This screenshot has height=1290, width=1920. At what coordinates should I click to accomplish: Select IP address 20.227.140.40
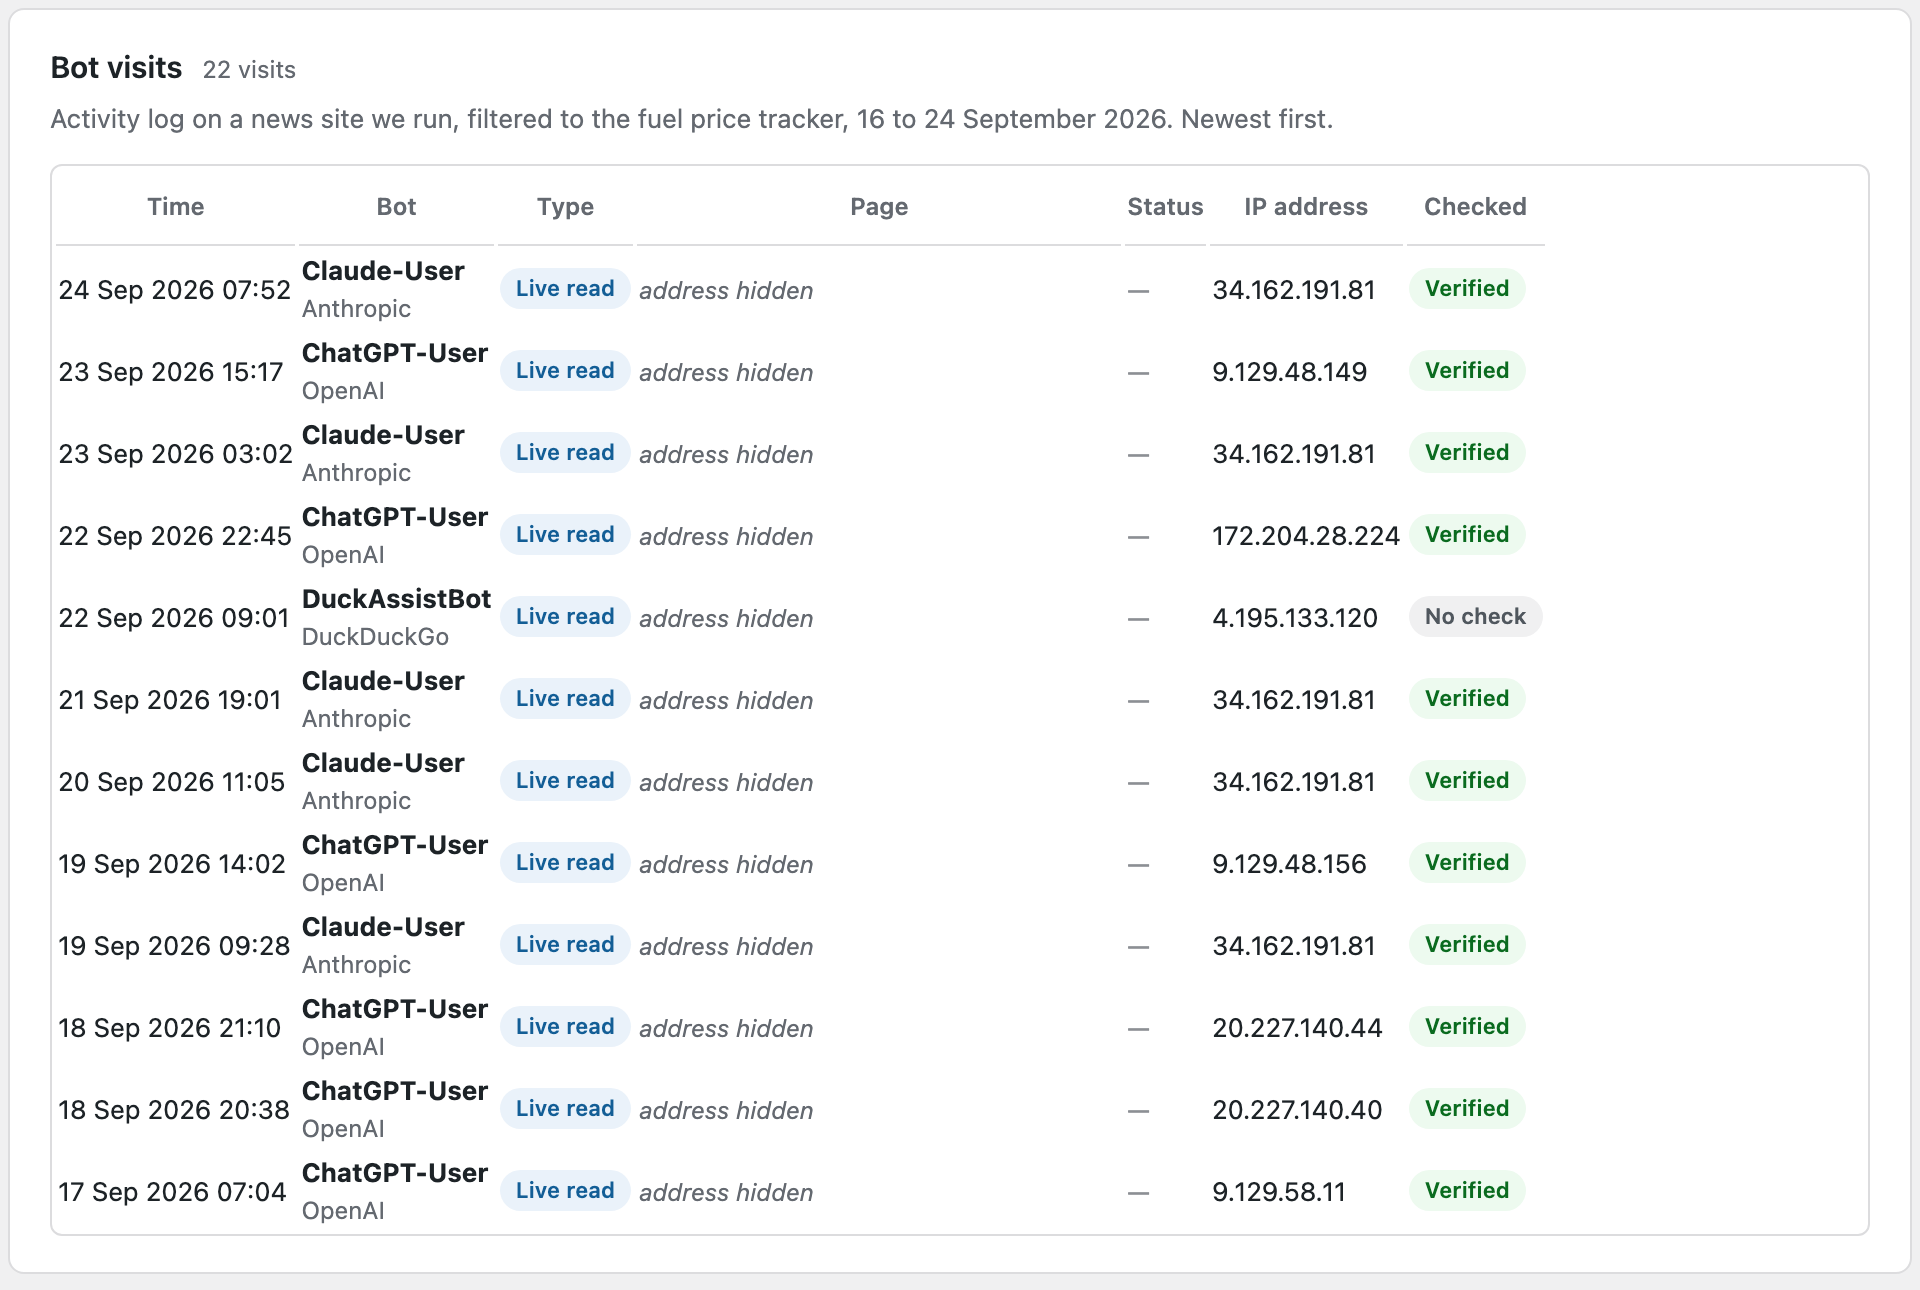click(1298, 1110)
